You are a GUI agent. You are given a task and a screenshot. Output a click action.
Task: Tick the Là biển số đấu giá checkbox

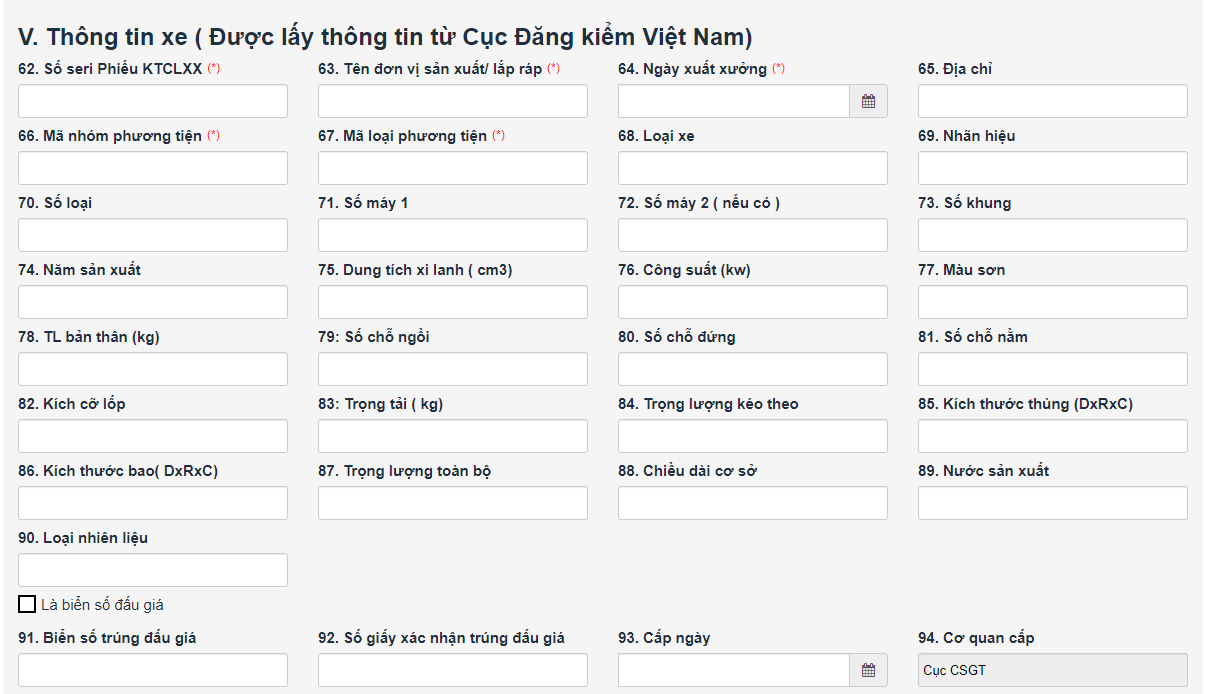(27, 604)
